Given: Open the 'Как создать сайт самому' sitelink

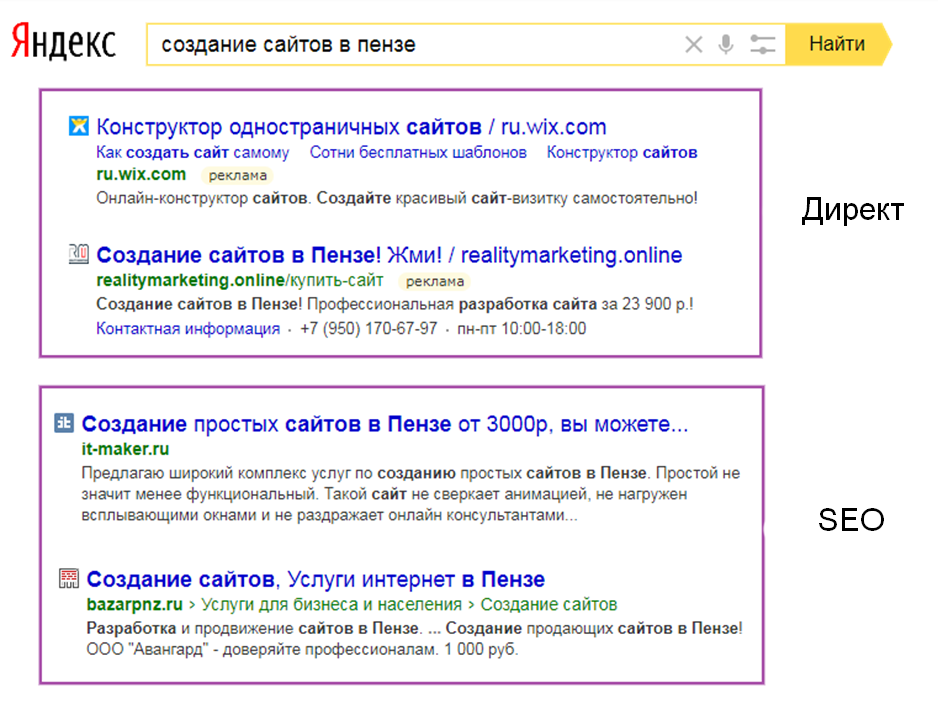Looking at the screenshot, I should 193,153.
